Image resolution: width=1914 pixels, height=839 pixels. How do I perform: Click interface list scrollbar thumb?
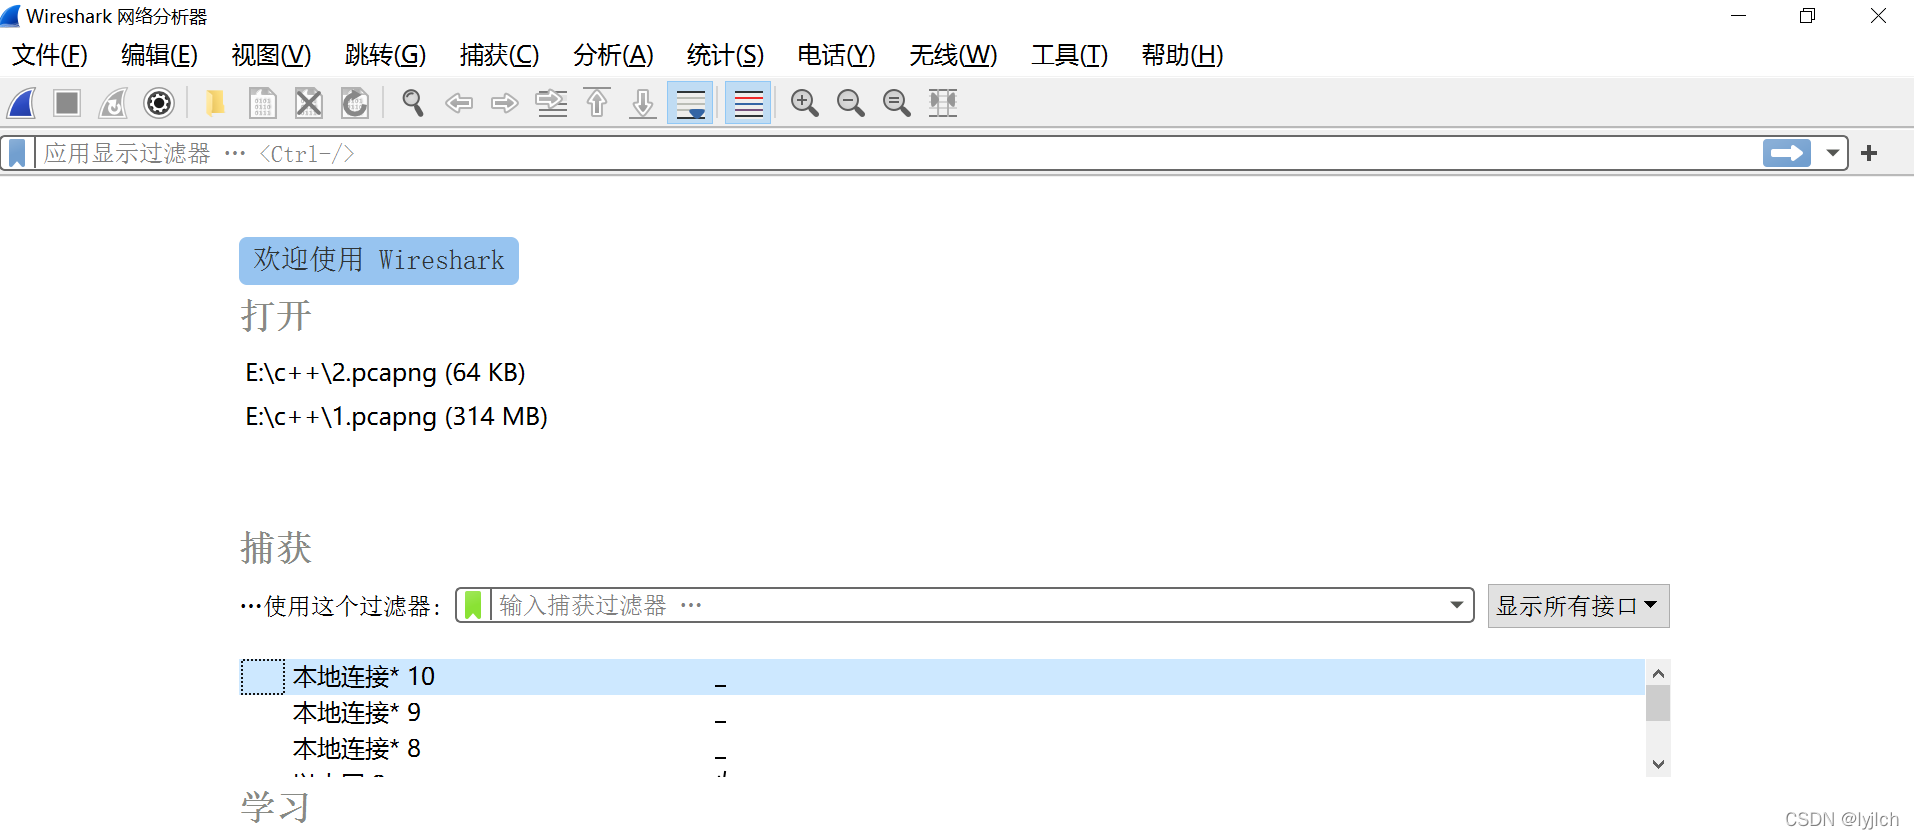pos(1658,703)
